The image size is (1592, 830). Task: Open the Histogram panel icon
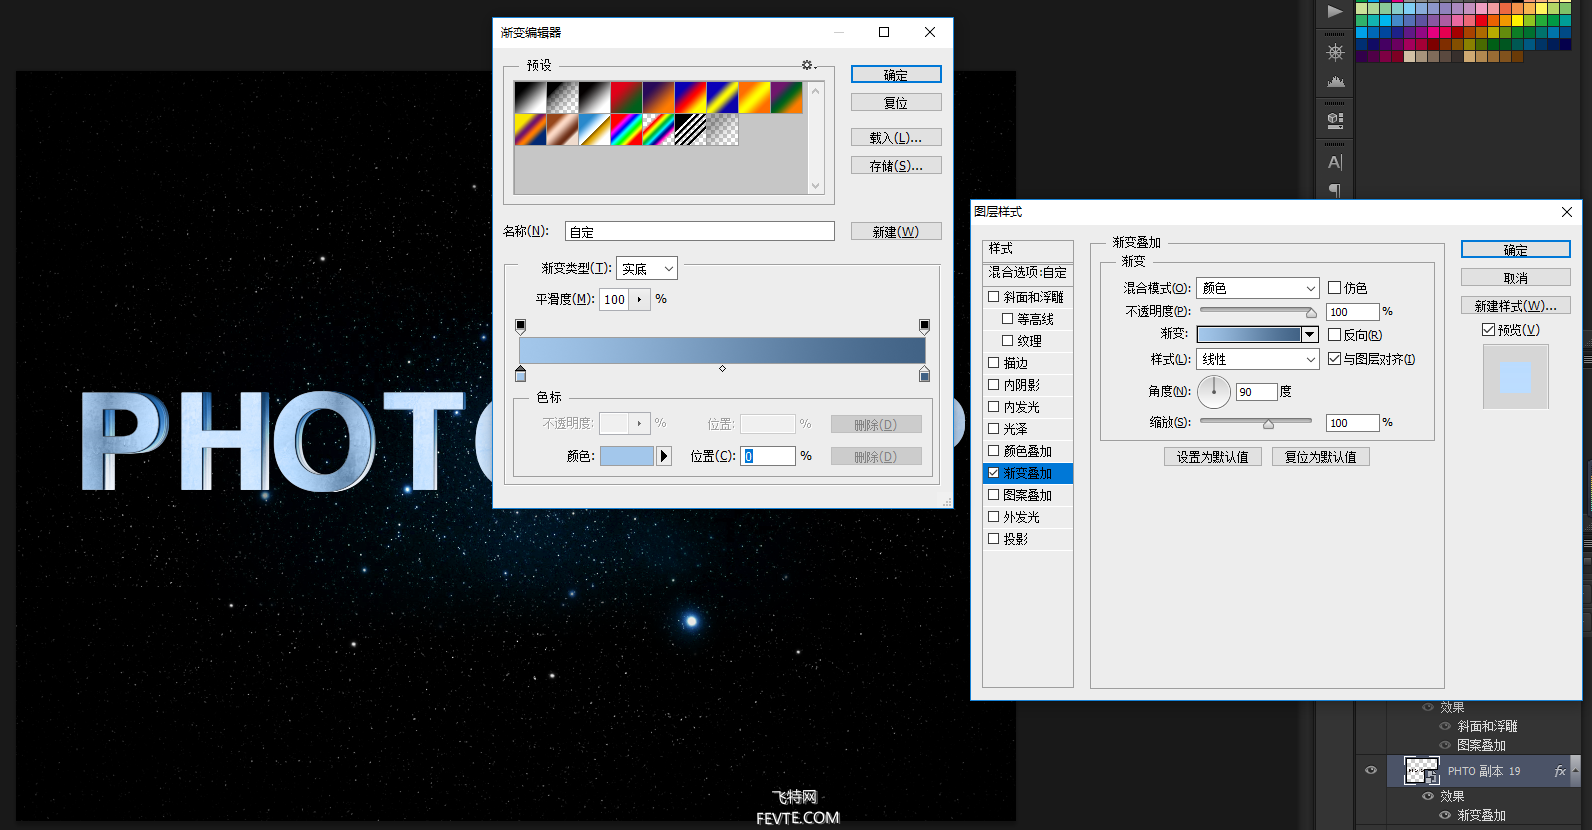coord(1335,82)
